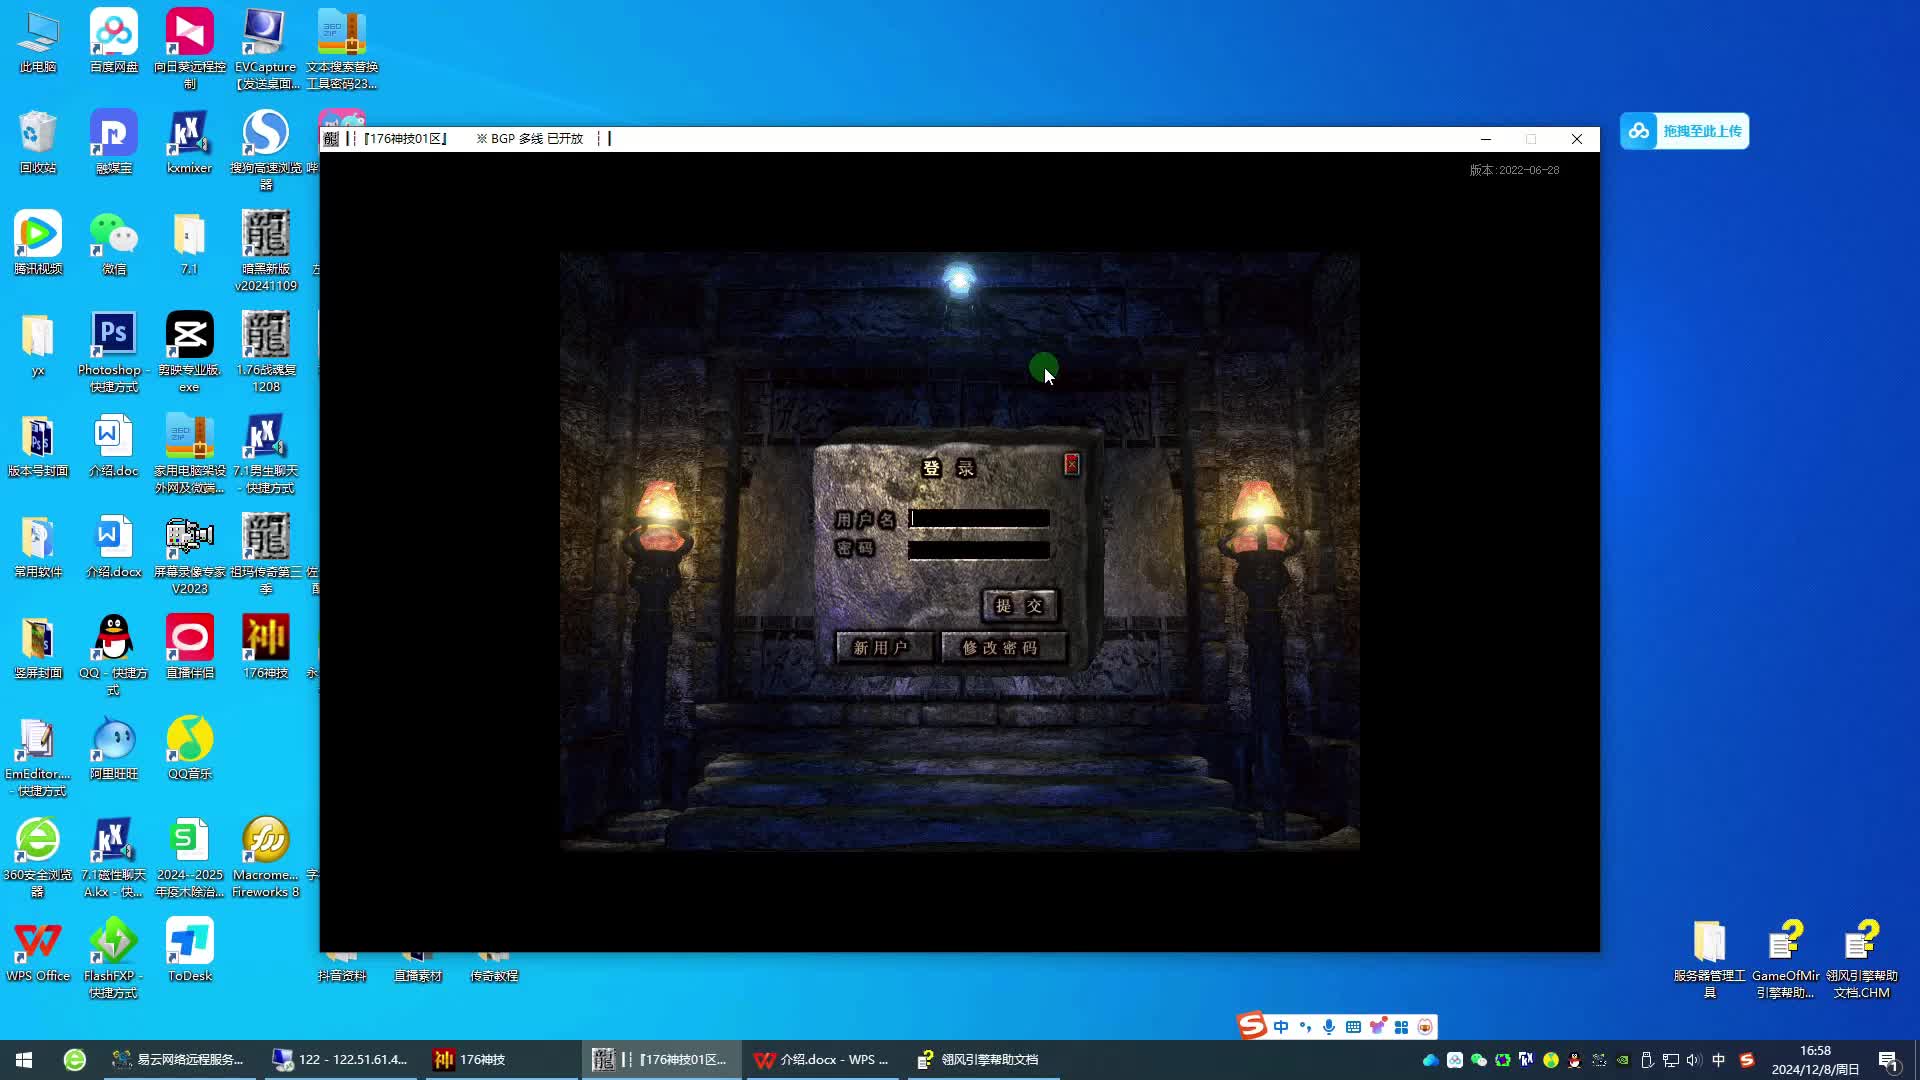This screenshot has width=1920, height=1080.
Task: Open 融媒宝 desktop icon
Action: [114, 143]
